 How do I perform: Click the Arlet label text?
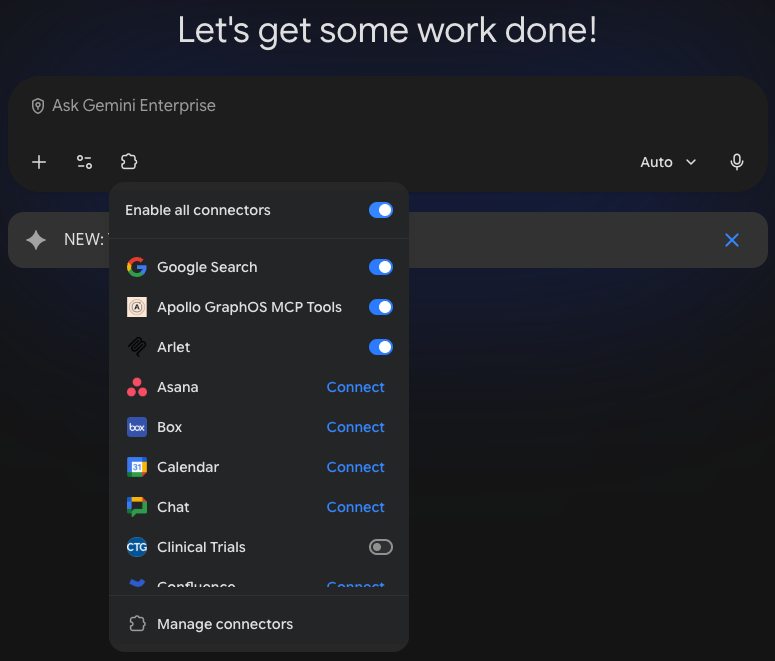tap(173, 347)
